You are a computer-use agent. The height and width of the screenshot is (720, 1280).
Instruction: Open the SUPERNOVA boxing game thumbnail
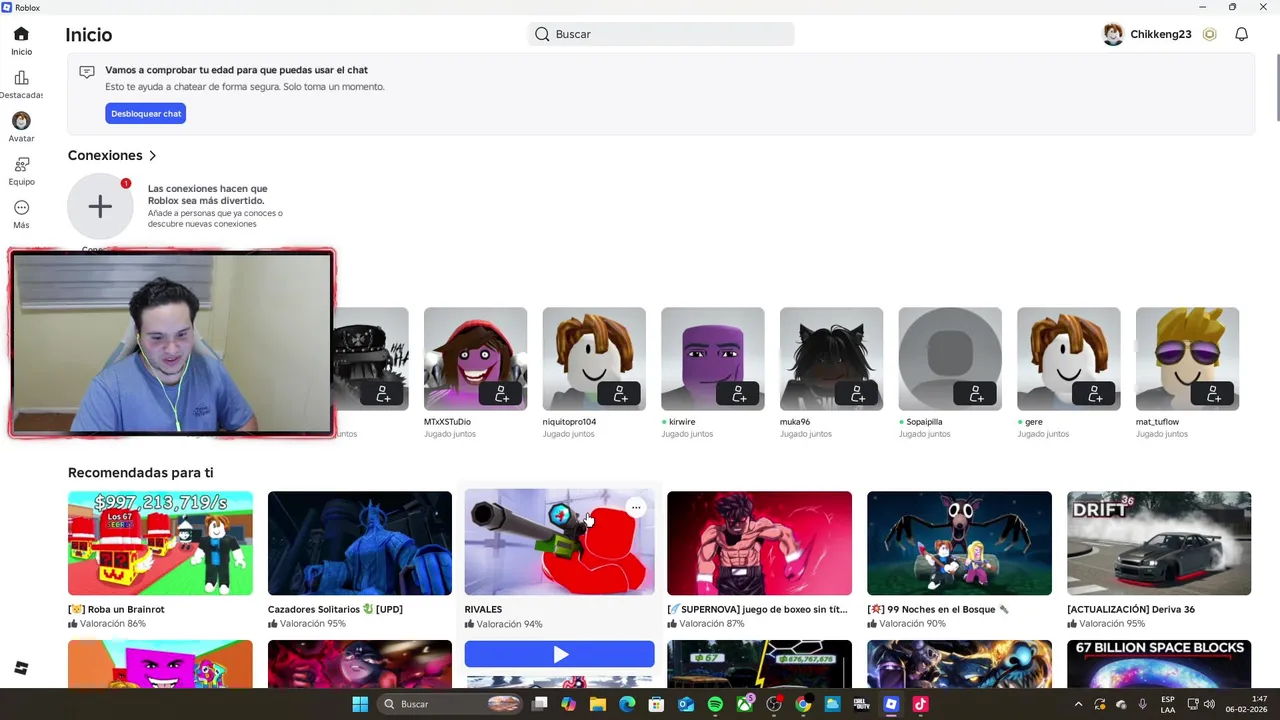pyautogui.click(x=760, y=543)
